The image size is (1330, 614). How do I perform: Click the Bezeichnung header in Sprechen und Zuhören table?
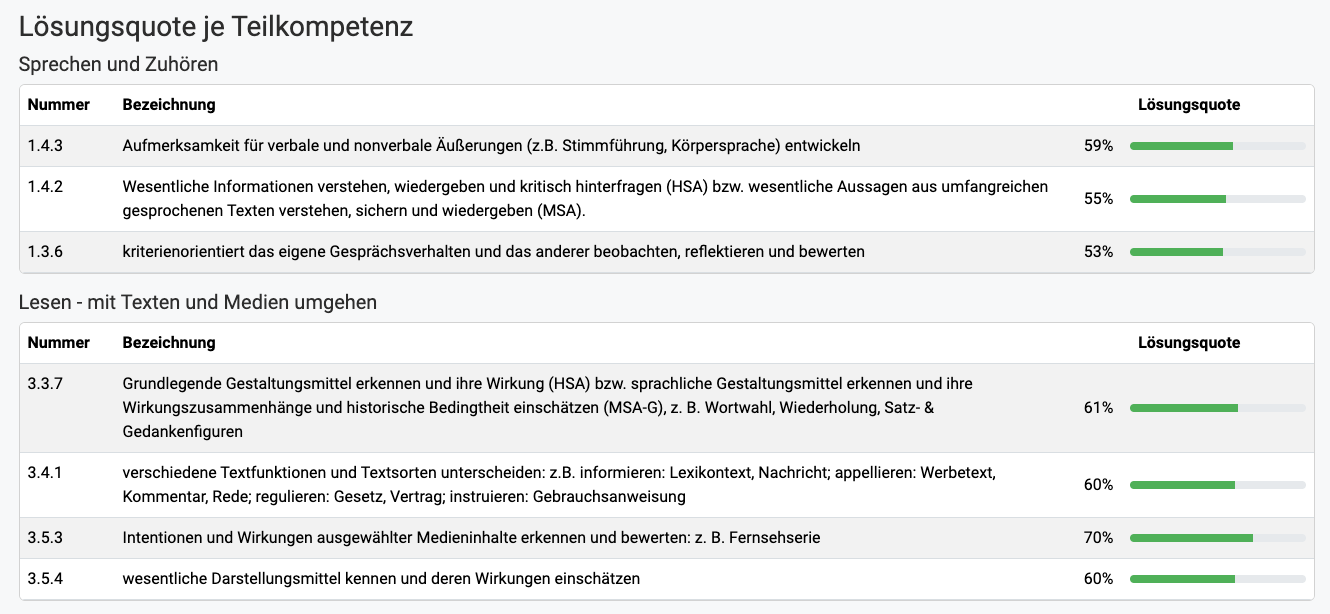[169, 105]
